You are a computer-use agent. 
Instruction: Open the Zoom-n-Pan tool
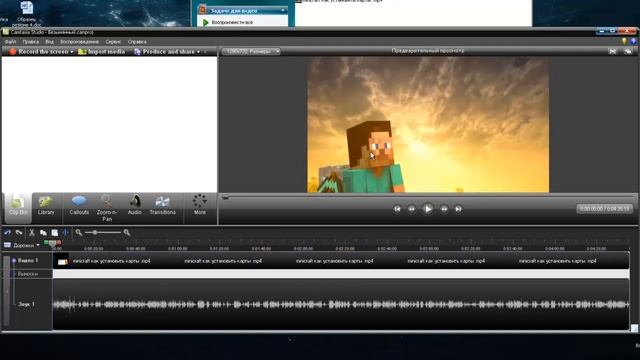point(107,208)
